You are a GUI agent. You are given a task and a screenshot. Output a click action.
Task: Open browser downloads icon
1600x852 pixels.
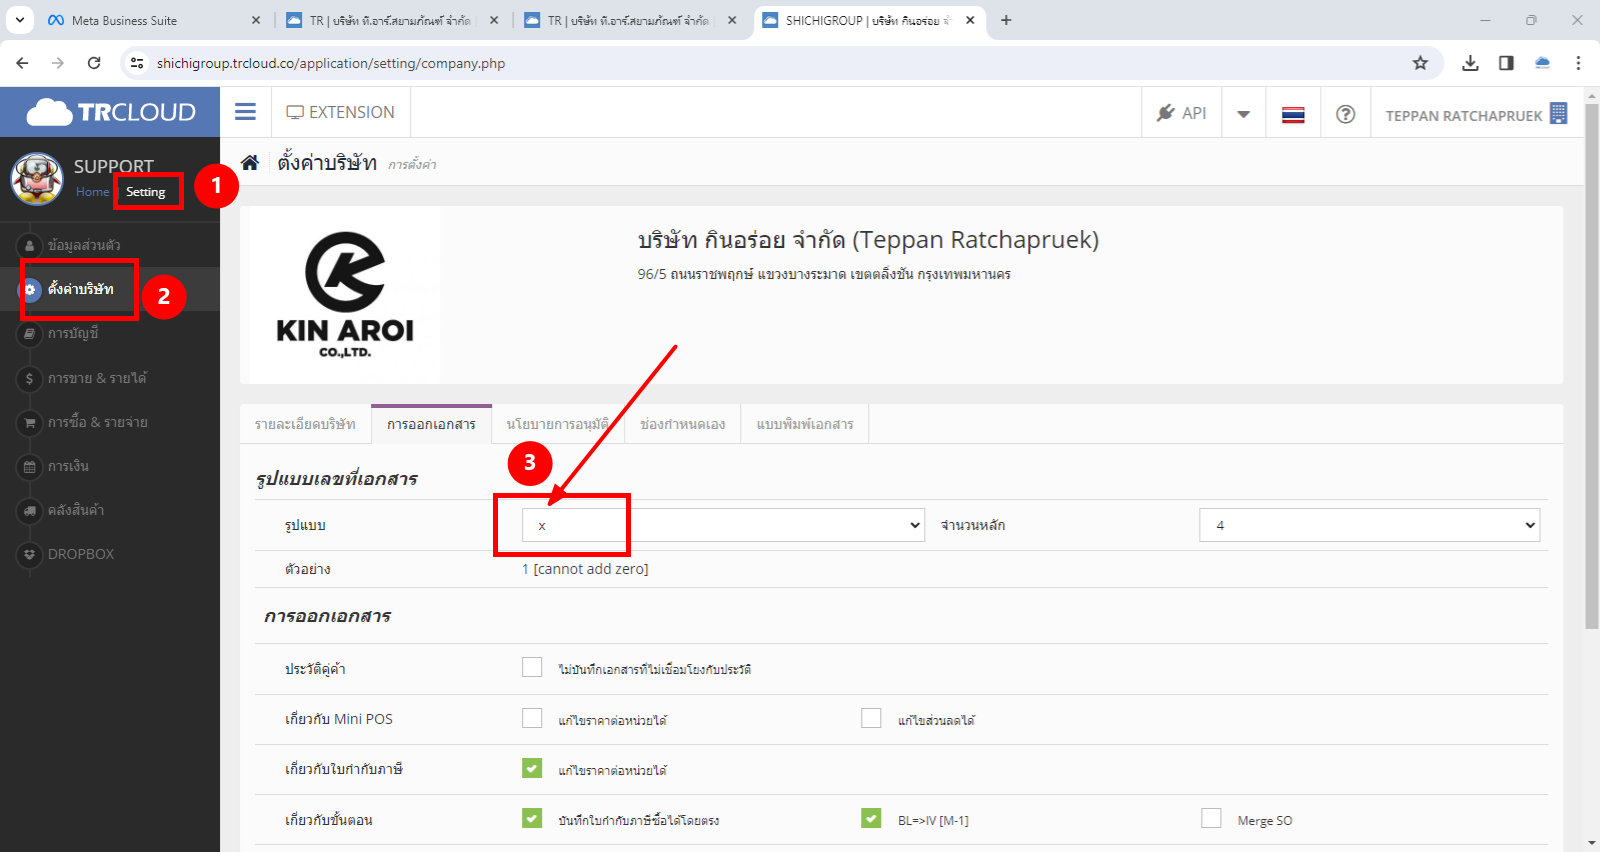1470,63
